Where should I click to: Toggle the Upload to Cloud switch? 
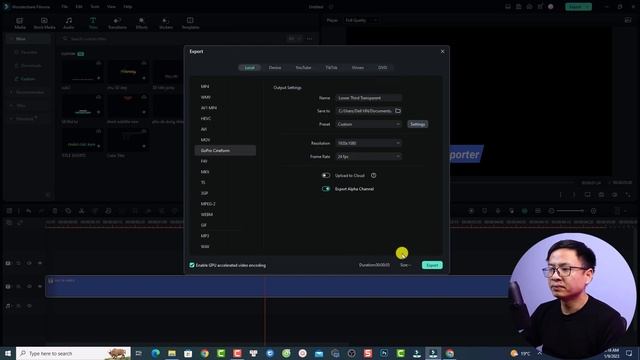pyautogui.click(x=326, y=176)
